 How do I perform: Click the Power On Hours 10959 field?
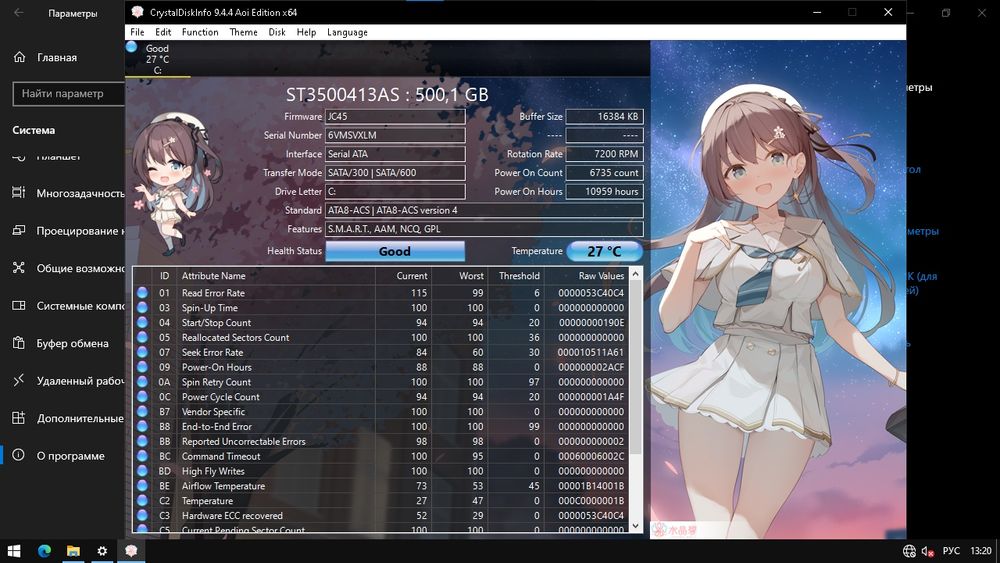coord(604,191)
